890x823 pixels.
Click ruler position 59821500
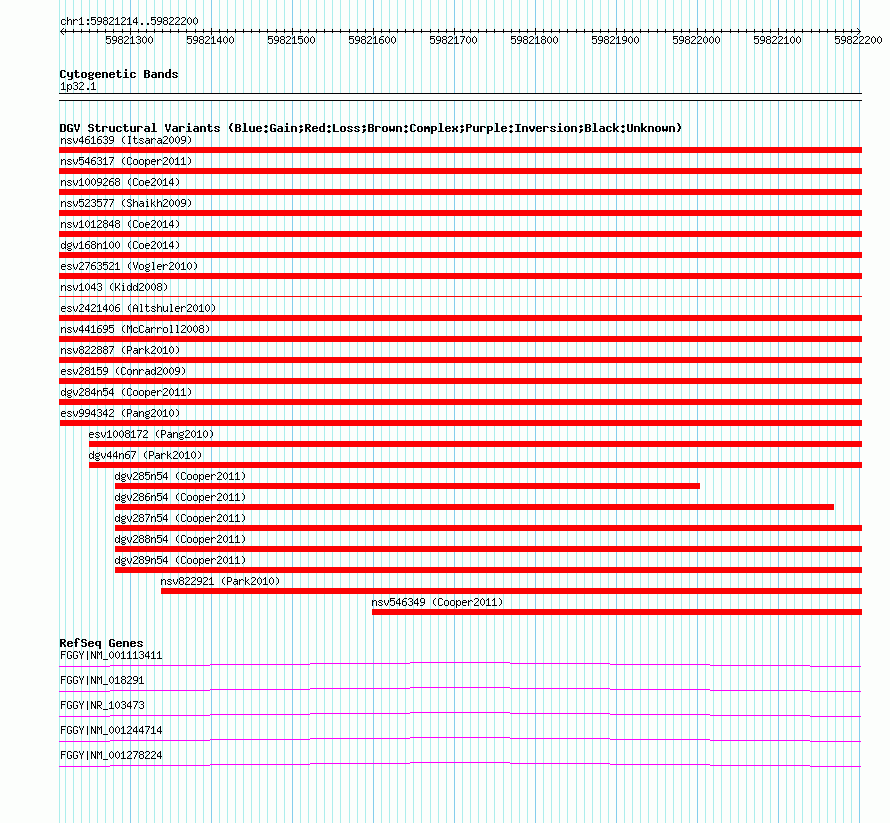(x=291, y=40)
